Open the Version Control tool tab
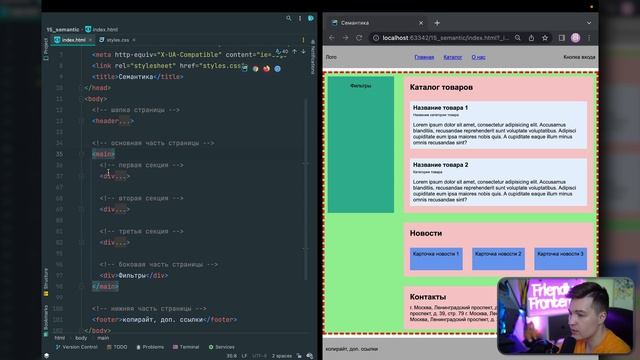 point(76,347)
